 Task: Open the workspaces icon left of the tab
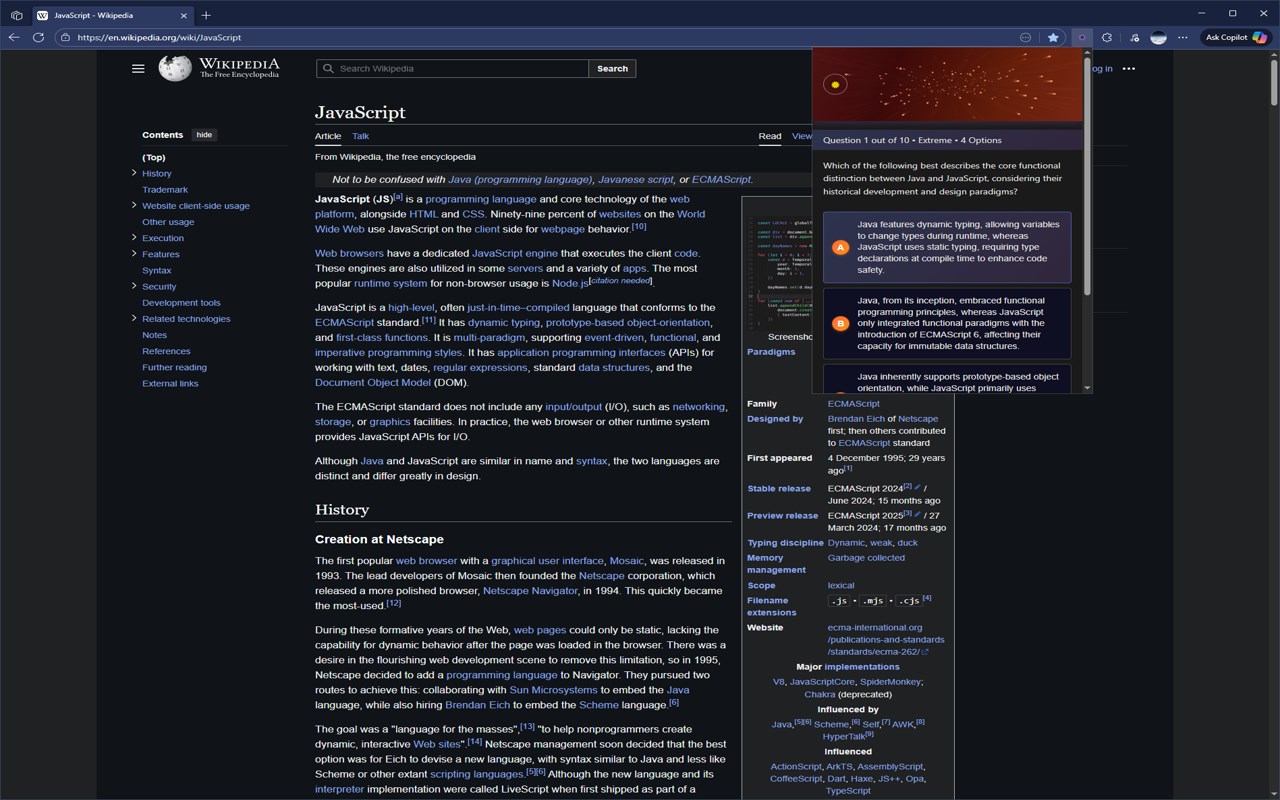point(16,15)
